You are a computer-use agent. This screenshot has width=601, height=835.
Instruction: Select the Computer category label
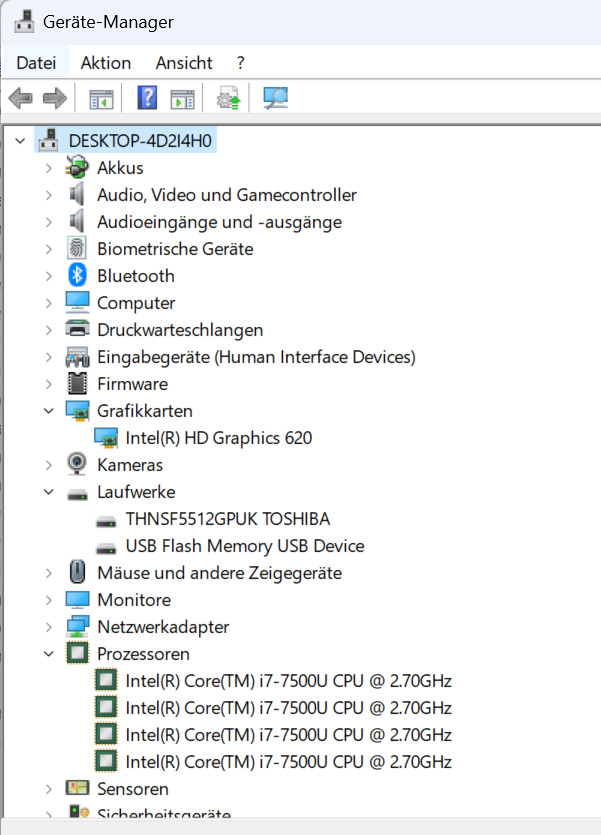[x=136, y=303]
